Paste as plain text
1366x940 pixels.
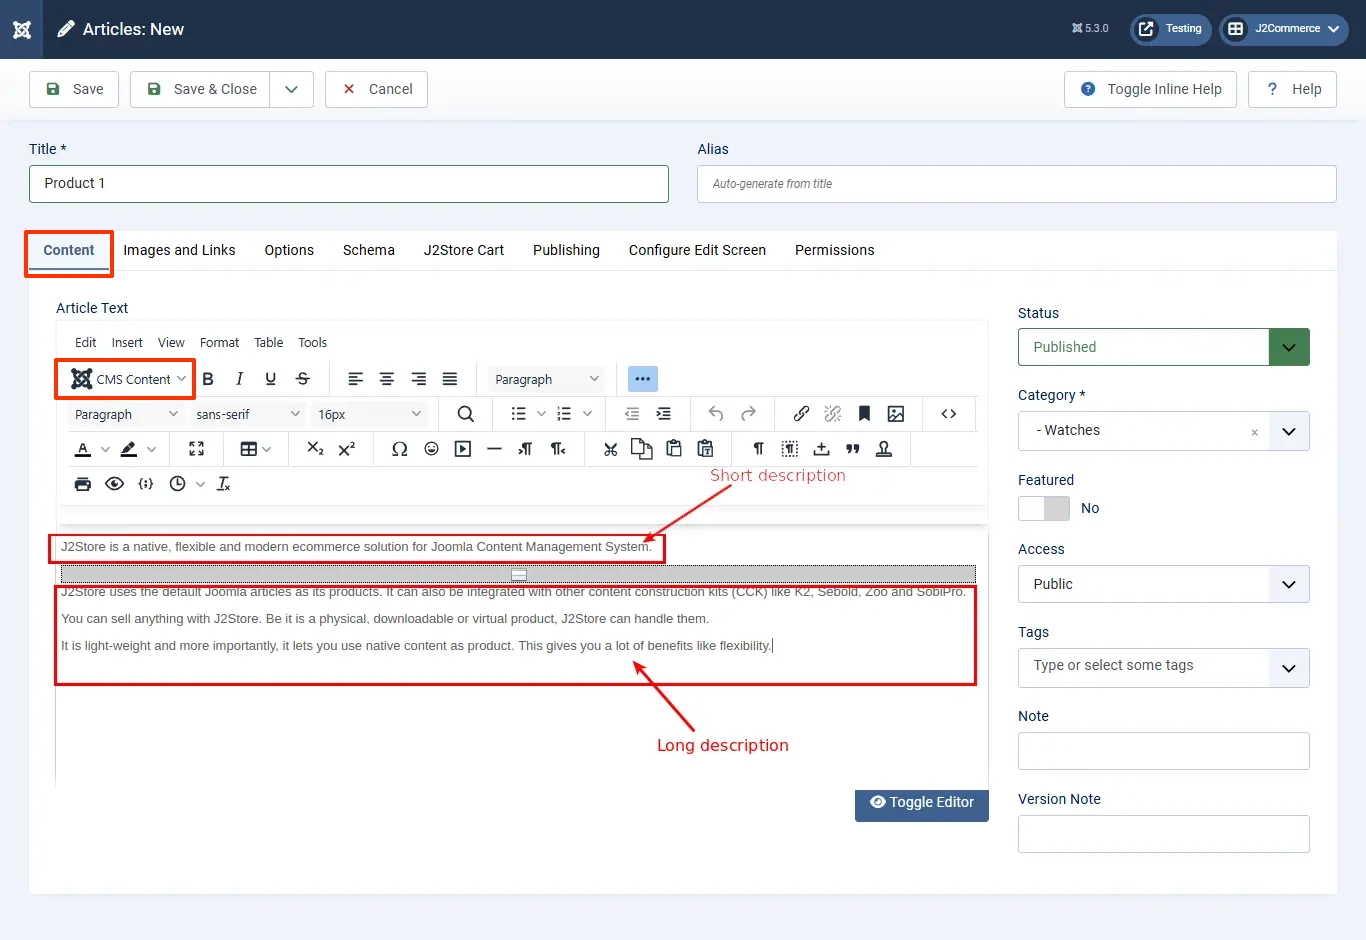pyautogui.click(x=705, y=449)
